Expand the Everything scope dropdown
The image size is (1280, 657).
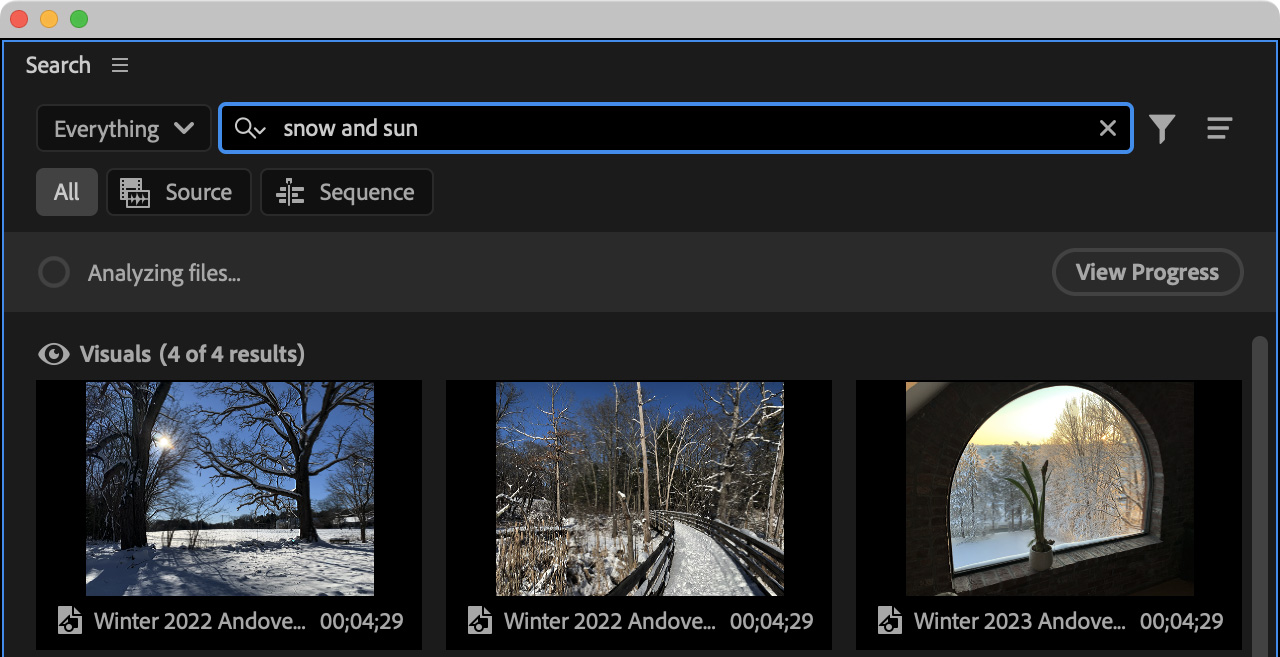tap(124, 129)
